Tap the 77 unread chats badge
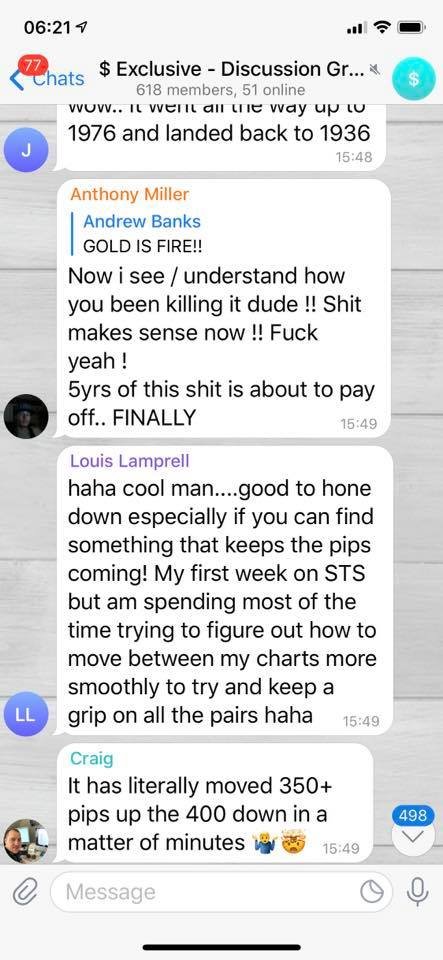This screenshot has height=960, width=443. [x=33, y=64]
